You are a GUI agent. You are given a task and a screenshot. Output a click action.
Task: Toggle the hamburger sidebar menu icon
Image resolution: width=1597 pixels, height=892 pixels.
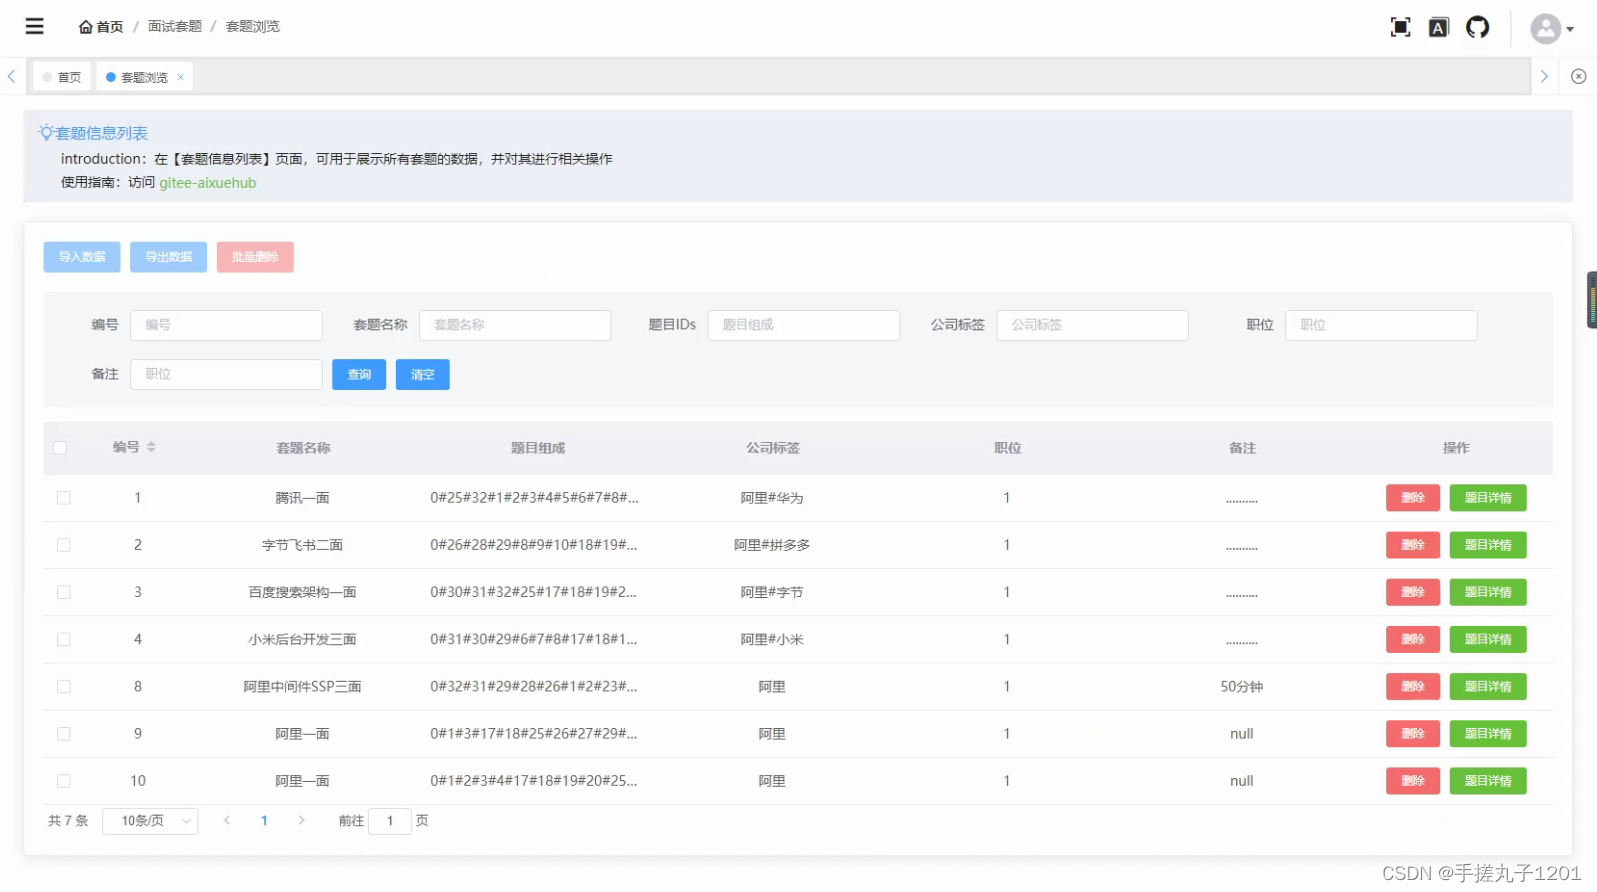[35, 26]
